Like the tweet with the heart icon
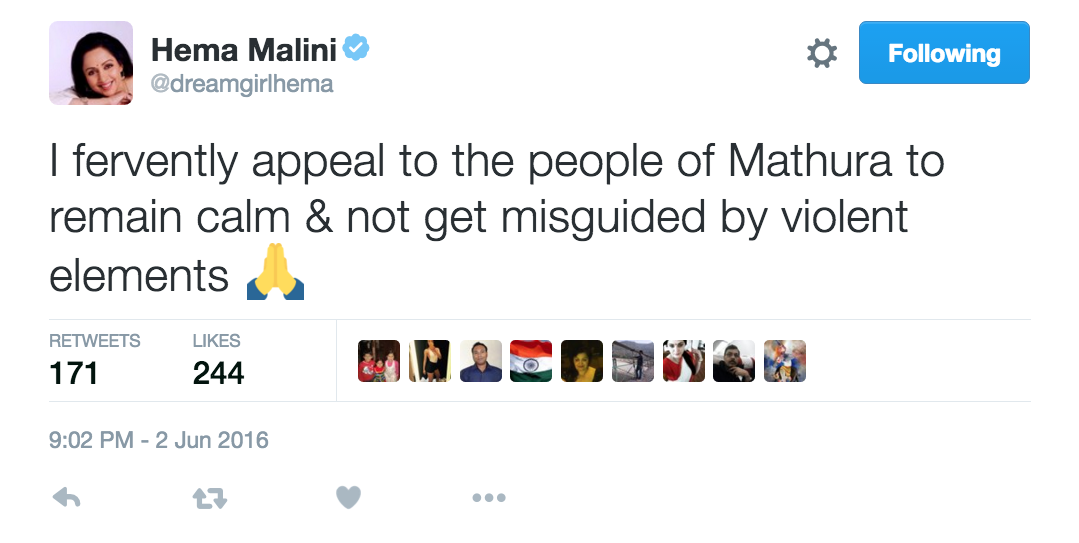This screenshot has height=543, width=1079. [348, 497]
